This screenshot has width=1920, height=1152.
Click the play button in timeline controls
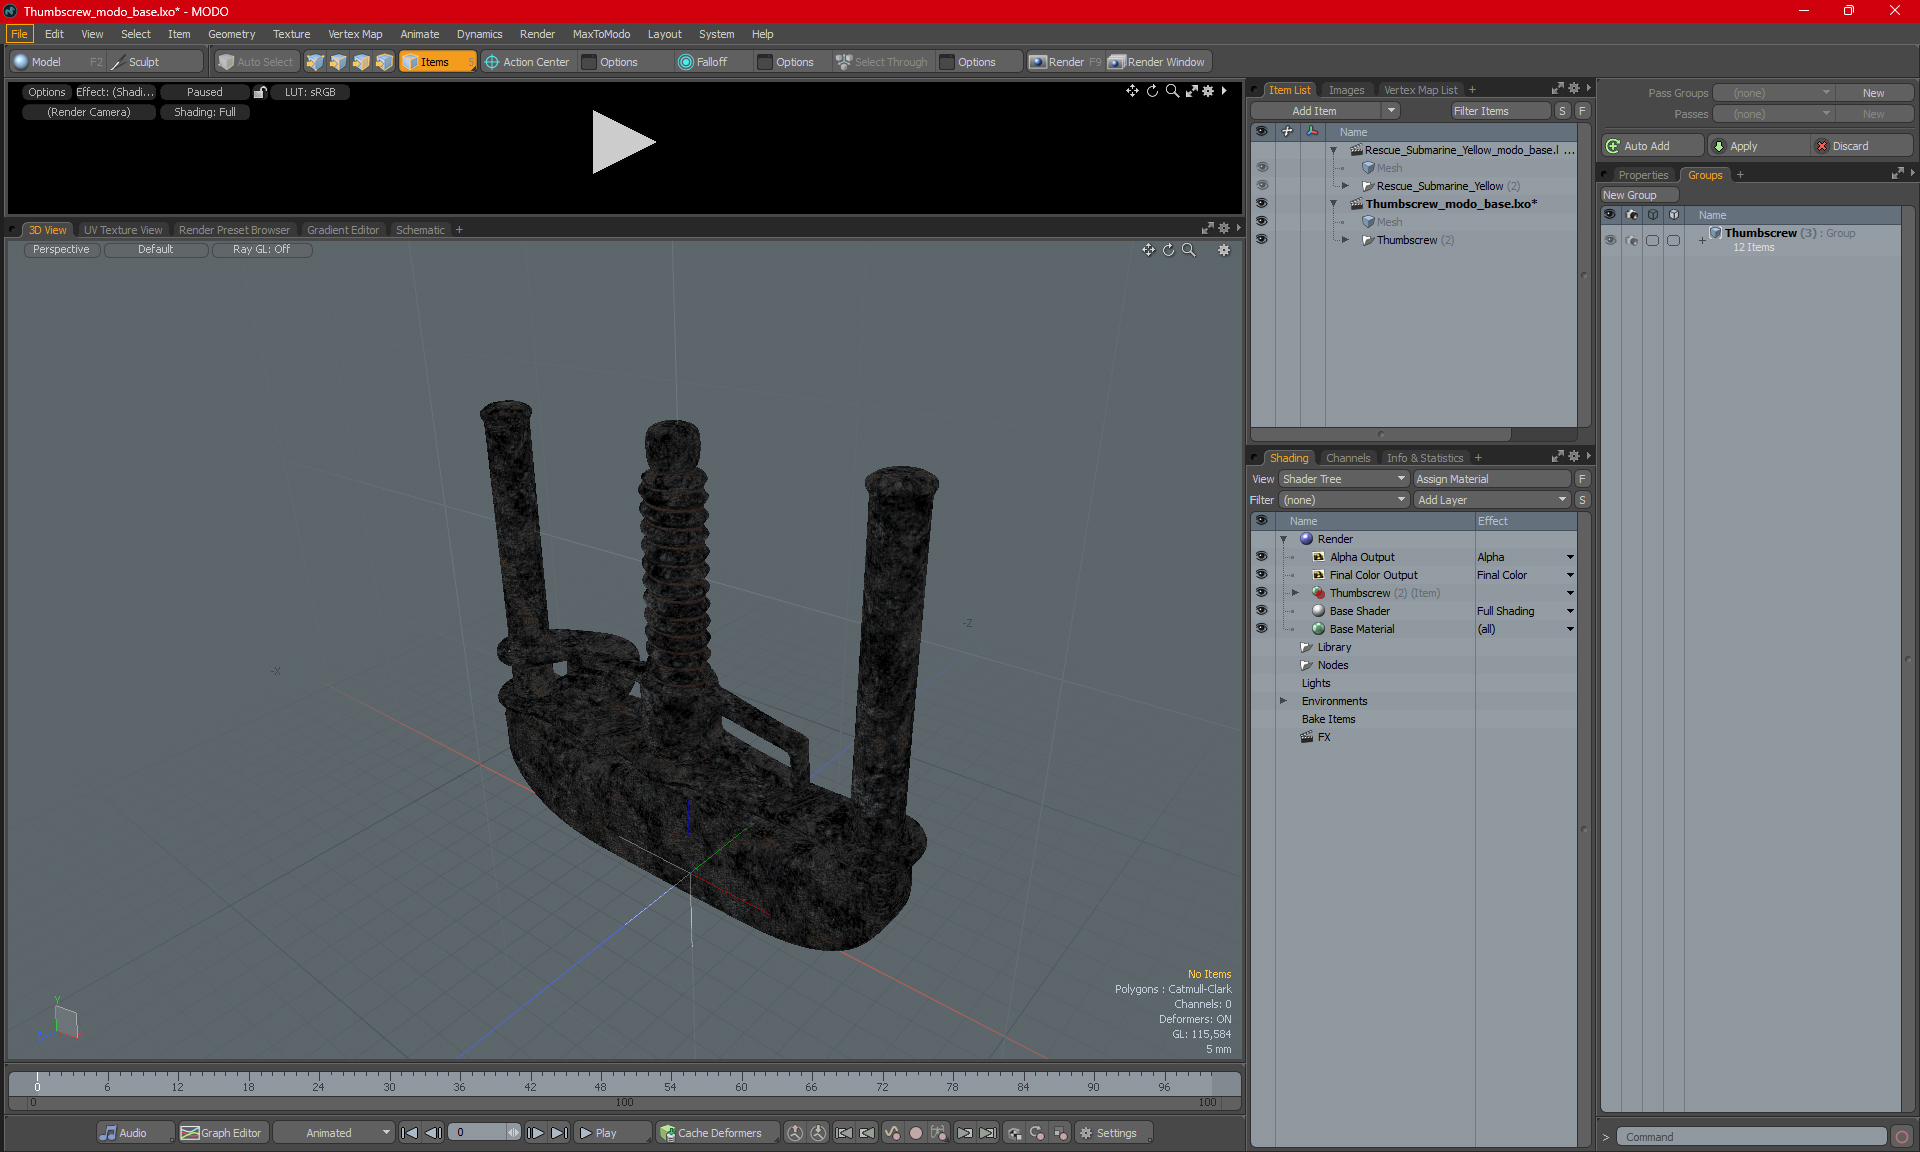pos(599,1133)
